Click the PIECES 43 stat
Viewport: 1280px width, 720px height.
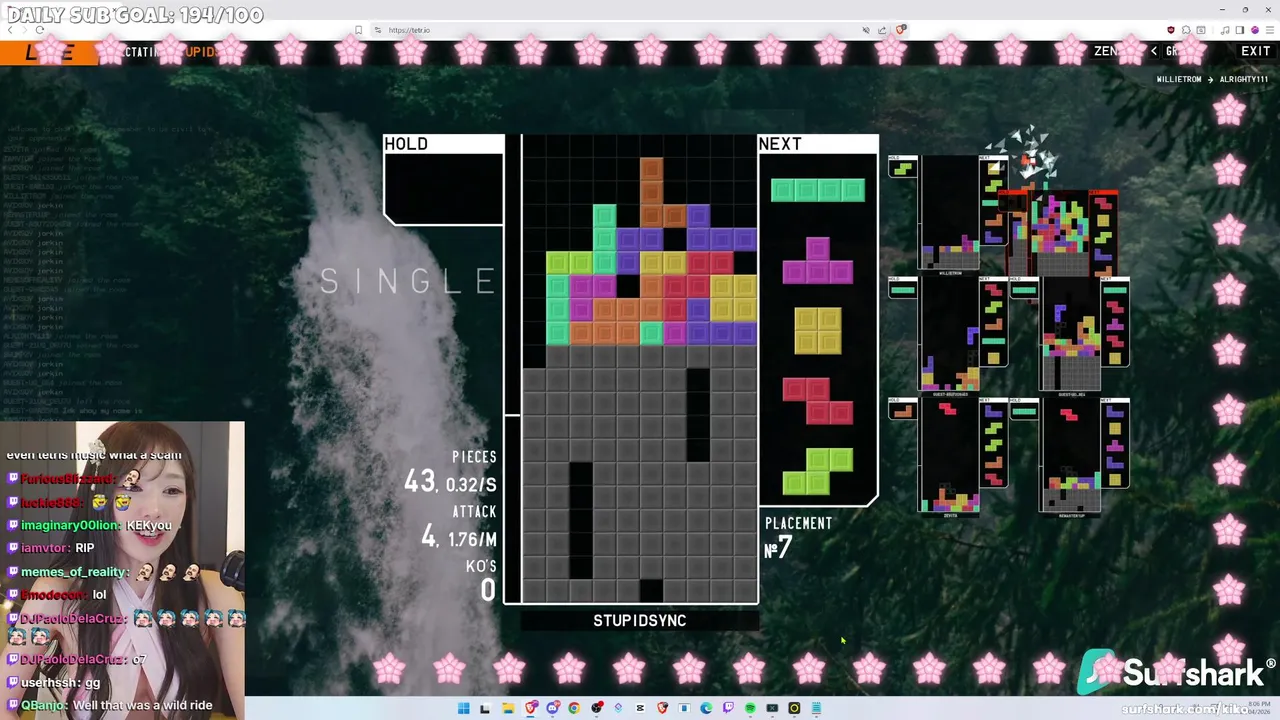click(451, 472)
